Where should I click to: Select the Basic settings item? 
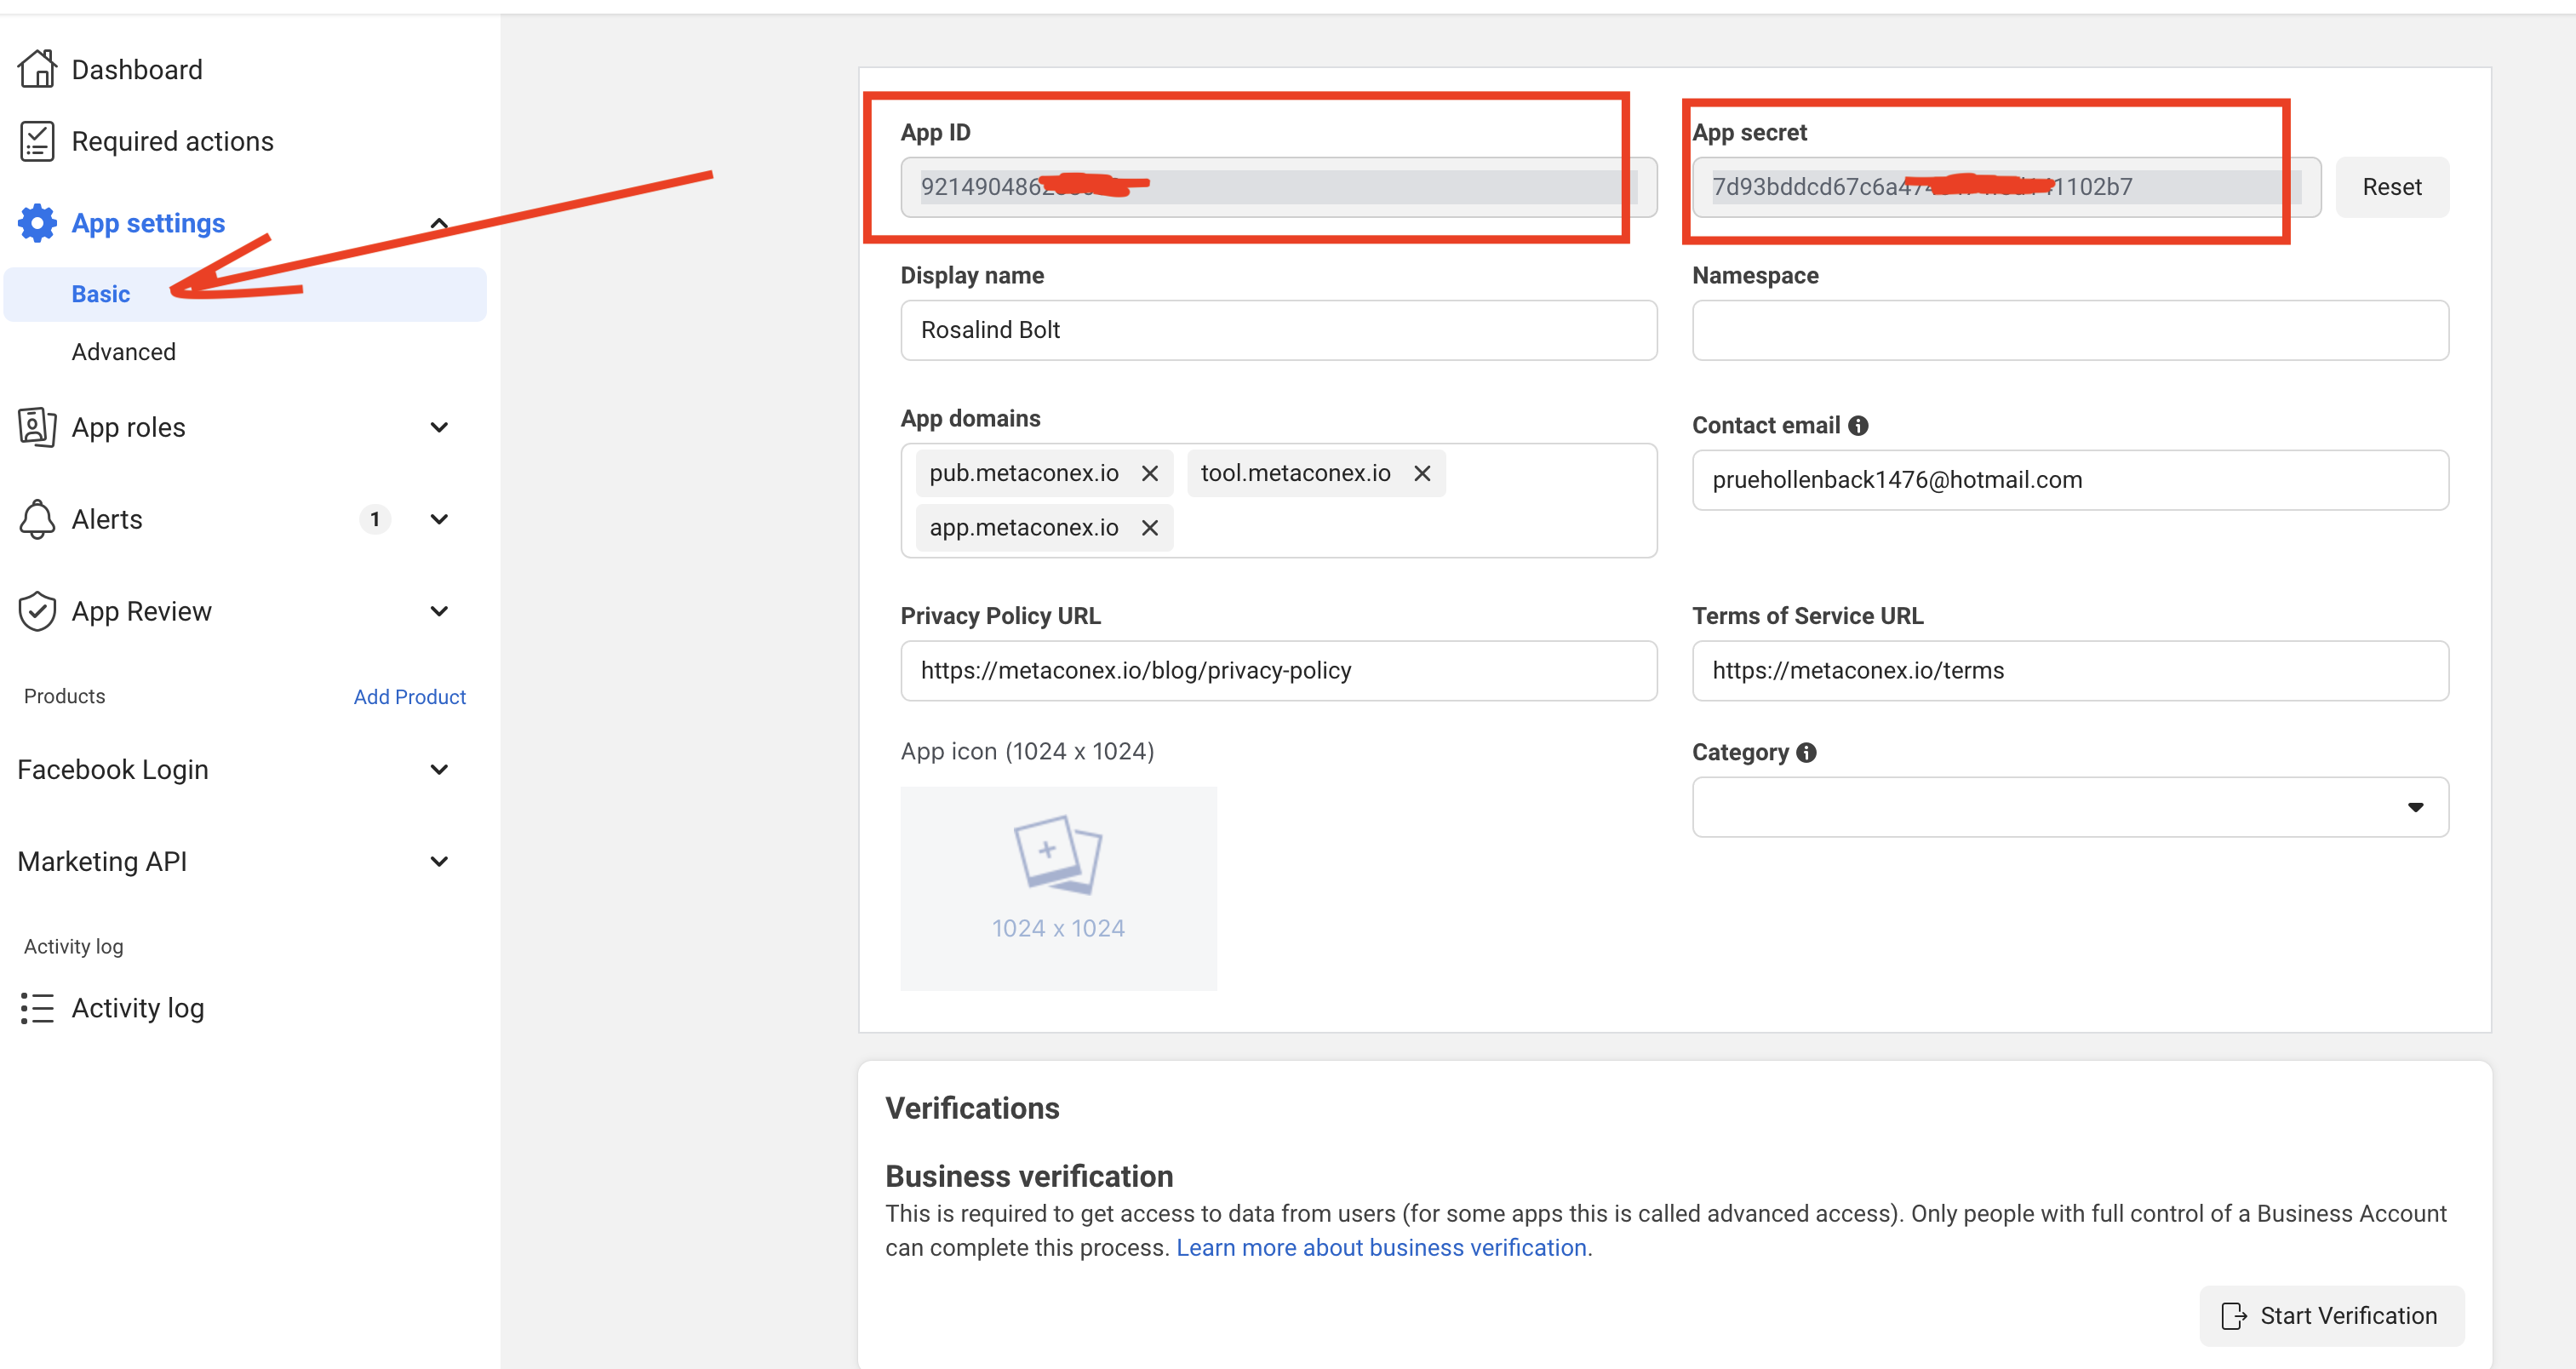click(x=101, y=294)
